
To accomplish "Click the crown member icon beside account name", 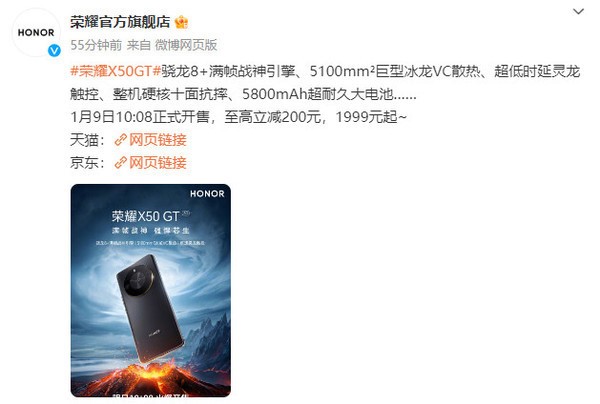I will 181,23.
